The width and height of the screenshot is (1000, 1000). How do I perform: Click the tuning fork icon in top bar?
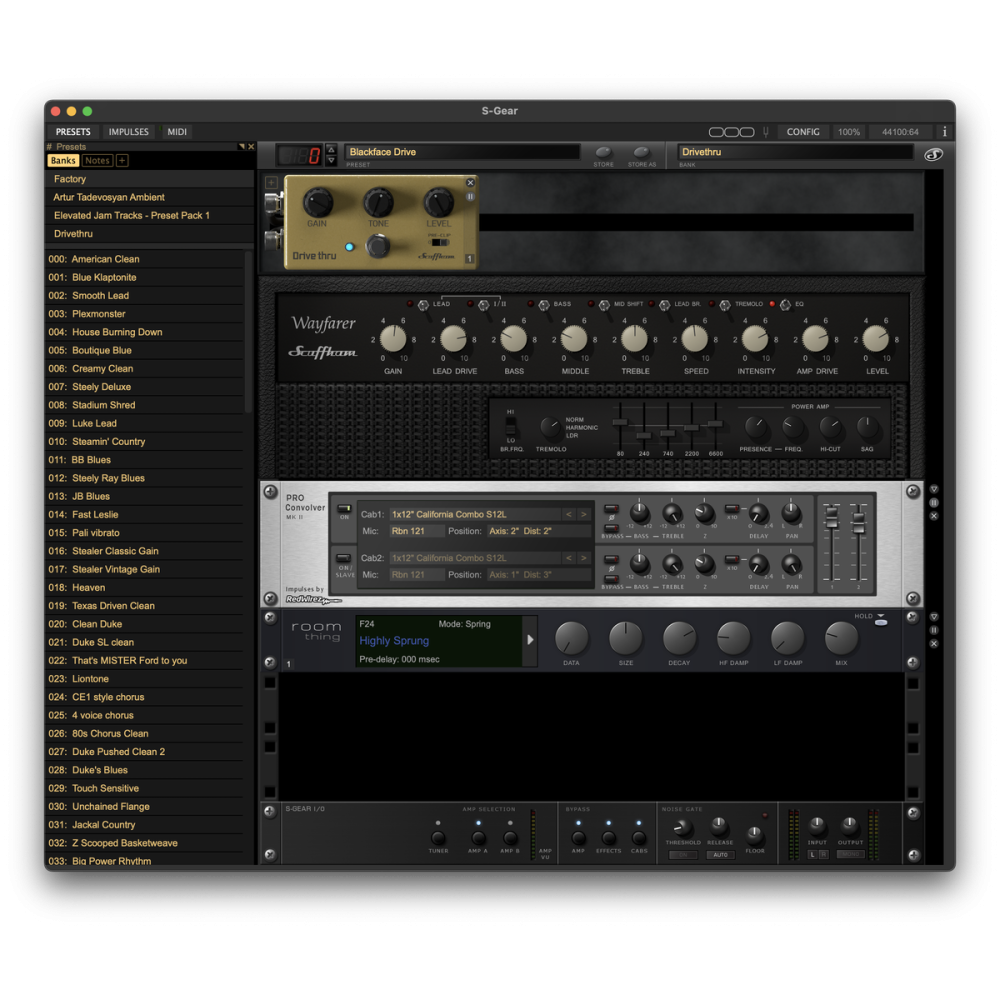[766, 132]
